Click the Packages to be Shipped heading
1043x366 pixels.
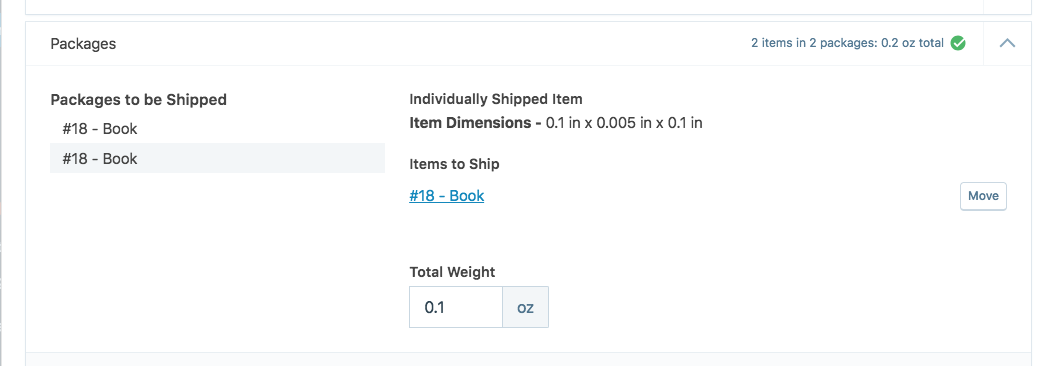138,100
